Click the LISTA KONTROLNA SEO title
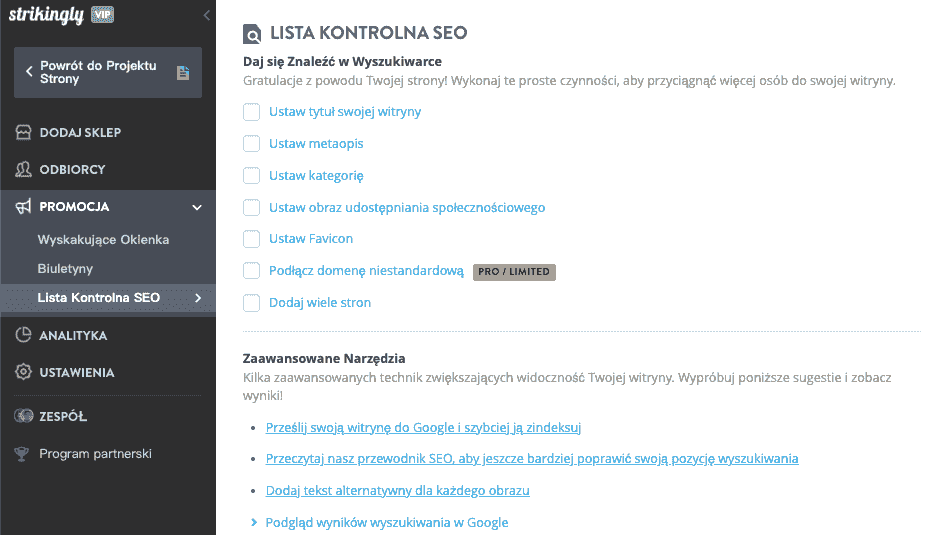 368,33
